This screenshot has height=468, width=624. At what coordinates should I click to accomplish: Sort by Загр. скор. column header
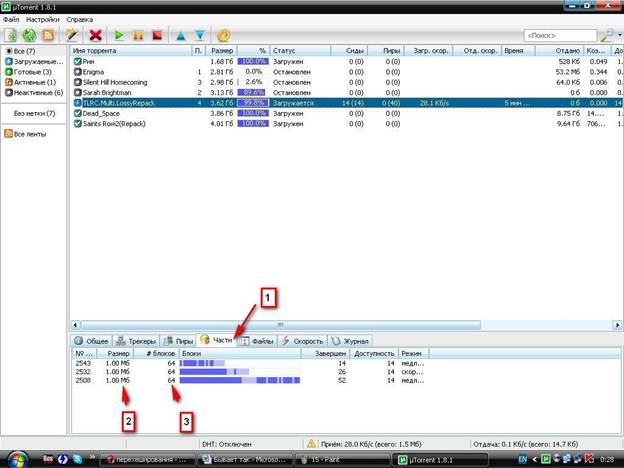[x=428, y=51]
